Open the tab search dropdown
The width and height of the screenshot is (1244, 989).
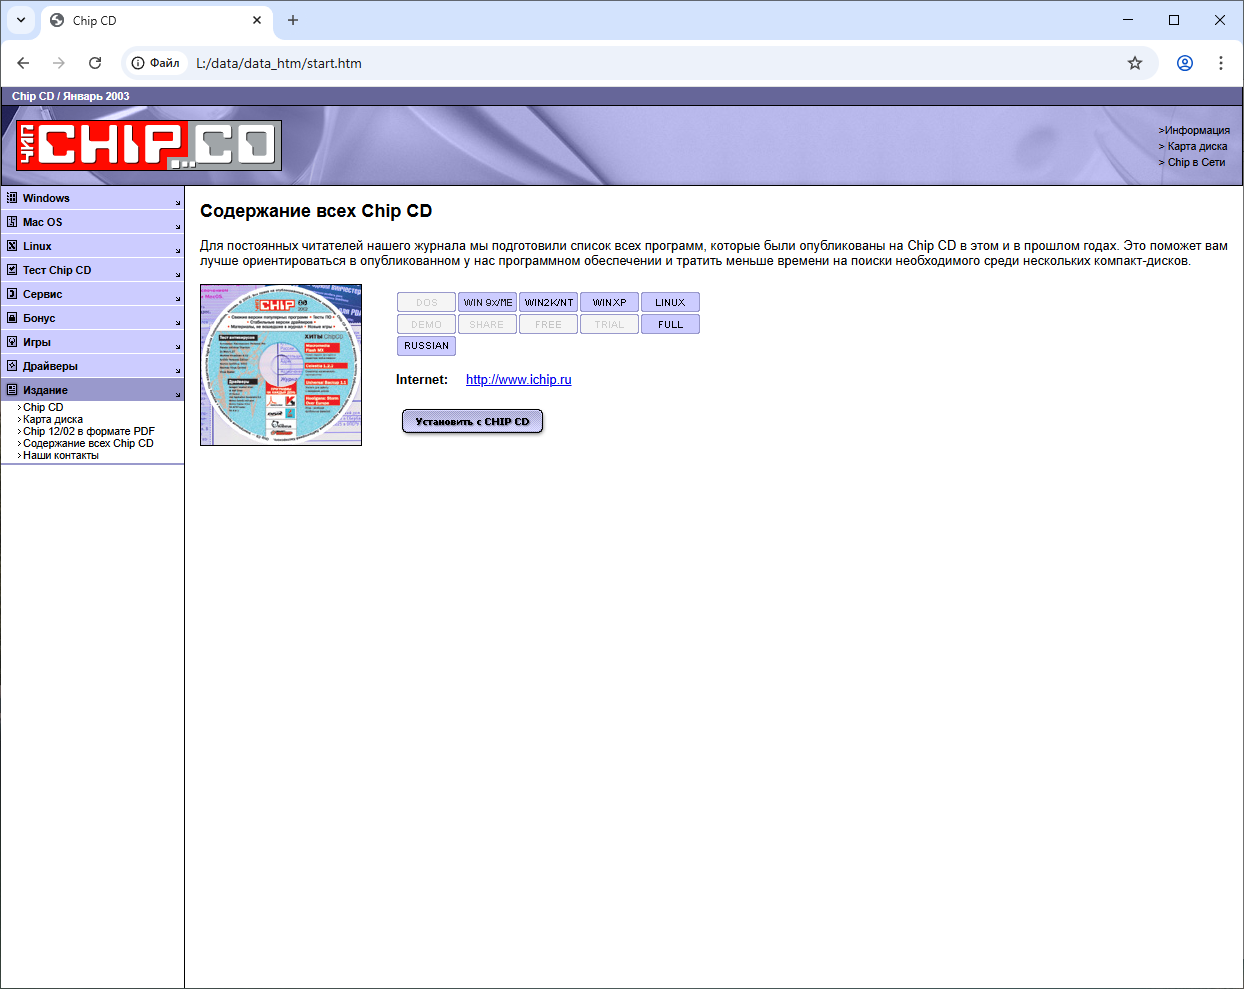click(21, 20)
